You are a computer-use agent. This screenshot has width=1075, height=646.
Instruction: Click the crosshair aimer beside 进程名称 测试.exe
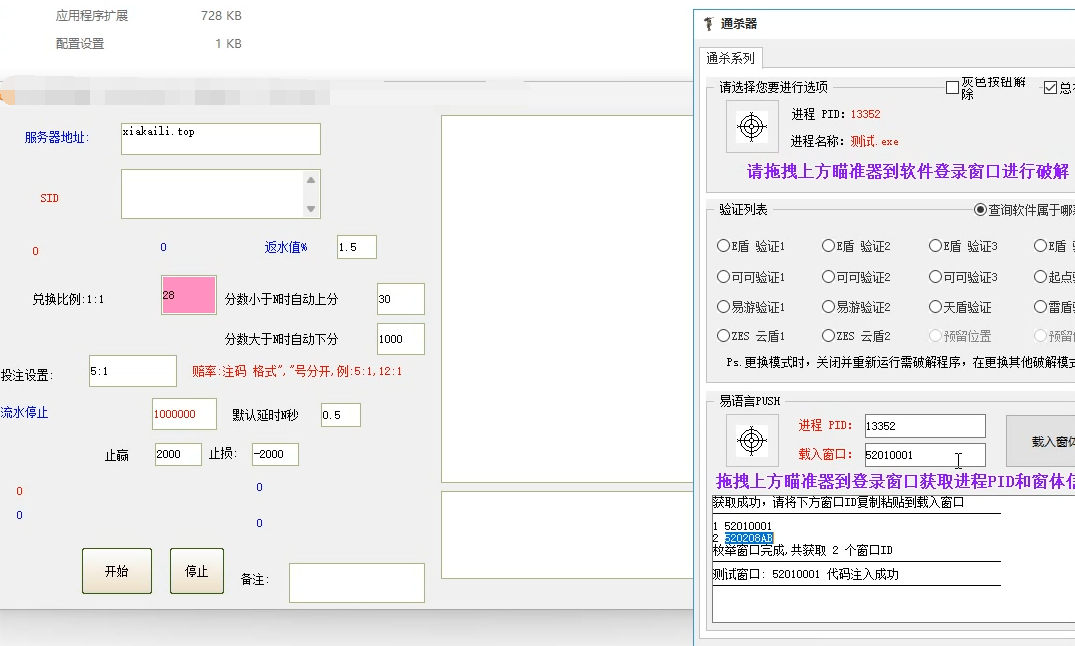pos(752,127)
